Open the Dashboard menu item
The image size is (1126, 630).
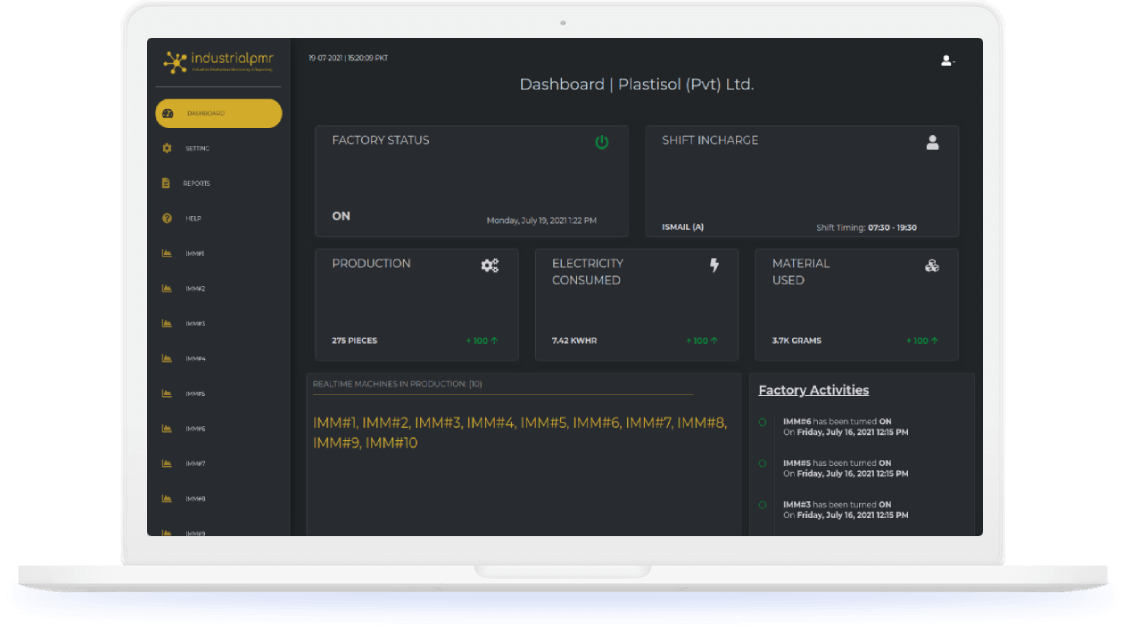tap(218, 114)
